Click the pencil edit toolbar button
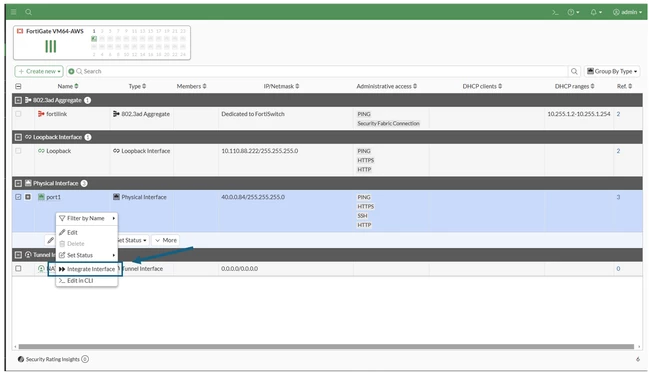The image size is (649, 372). point(50,240)
